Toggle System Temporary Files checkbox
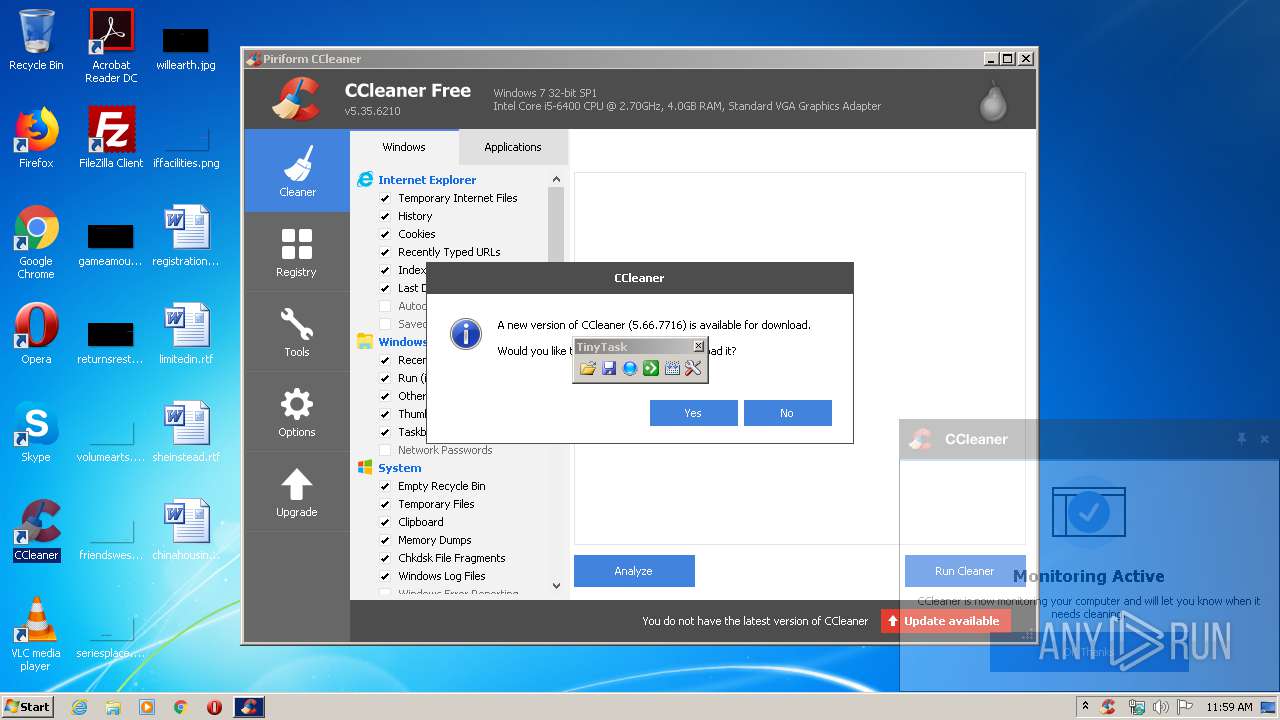 (x=385, y=504)
